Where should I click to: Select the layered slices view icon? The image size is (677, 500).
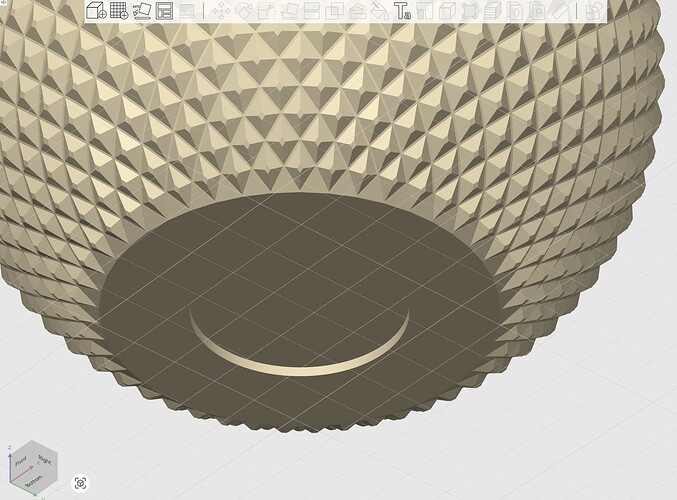coord(492,11)
